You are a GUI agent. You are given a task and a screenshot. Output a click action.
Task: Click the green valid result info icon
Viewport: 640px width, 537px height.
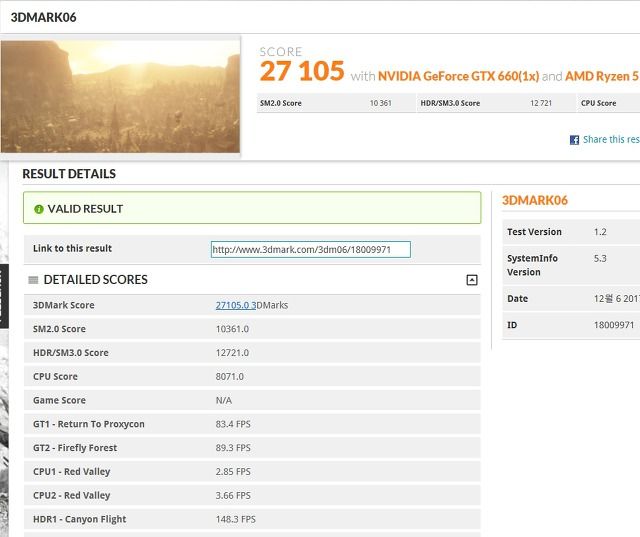point(39,209)
